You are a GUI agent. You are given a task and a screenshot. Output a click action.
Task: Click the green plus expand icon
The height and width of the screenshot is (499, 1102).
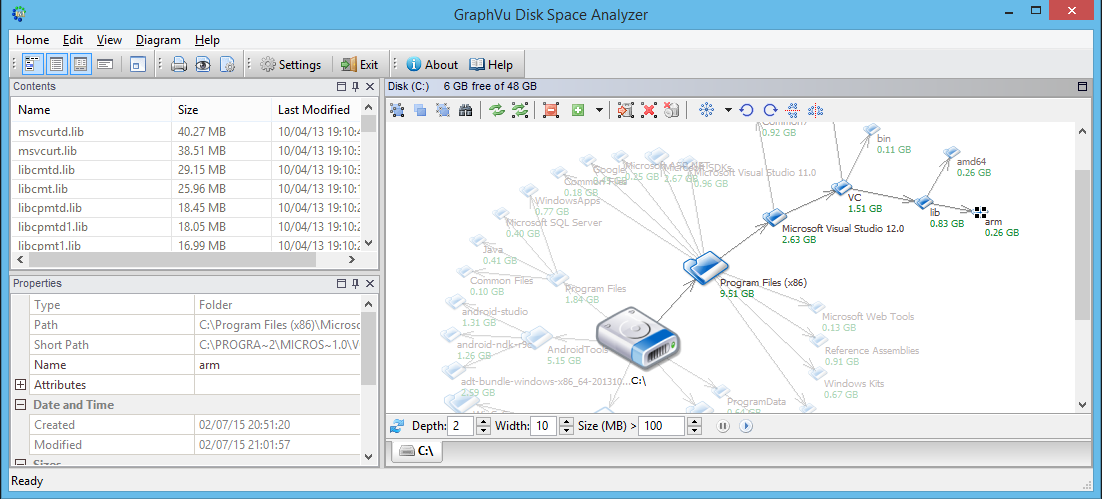click(578, 110)
